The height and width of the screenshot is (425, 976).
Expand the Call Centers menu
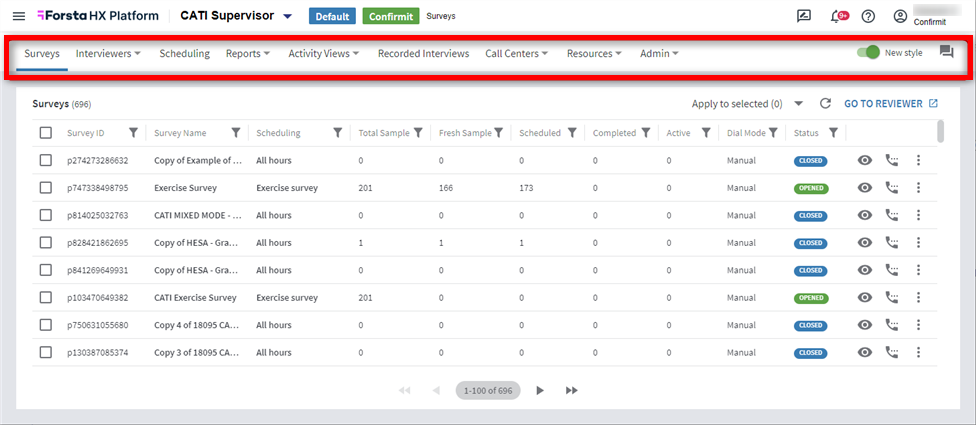coord(517,54)
